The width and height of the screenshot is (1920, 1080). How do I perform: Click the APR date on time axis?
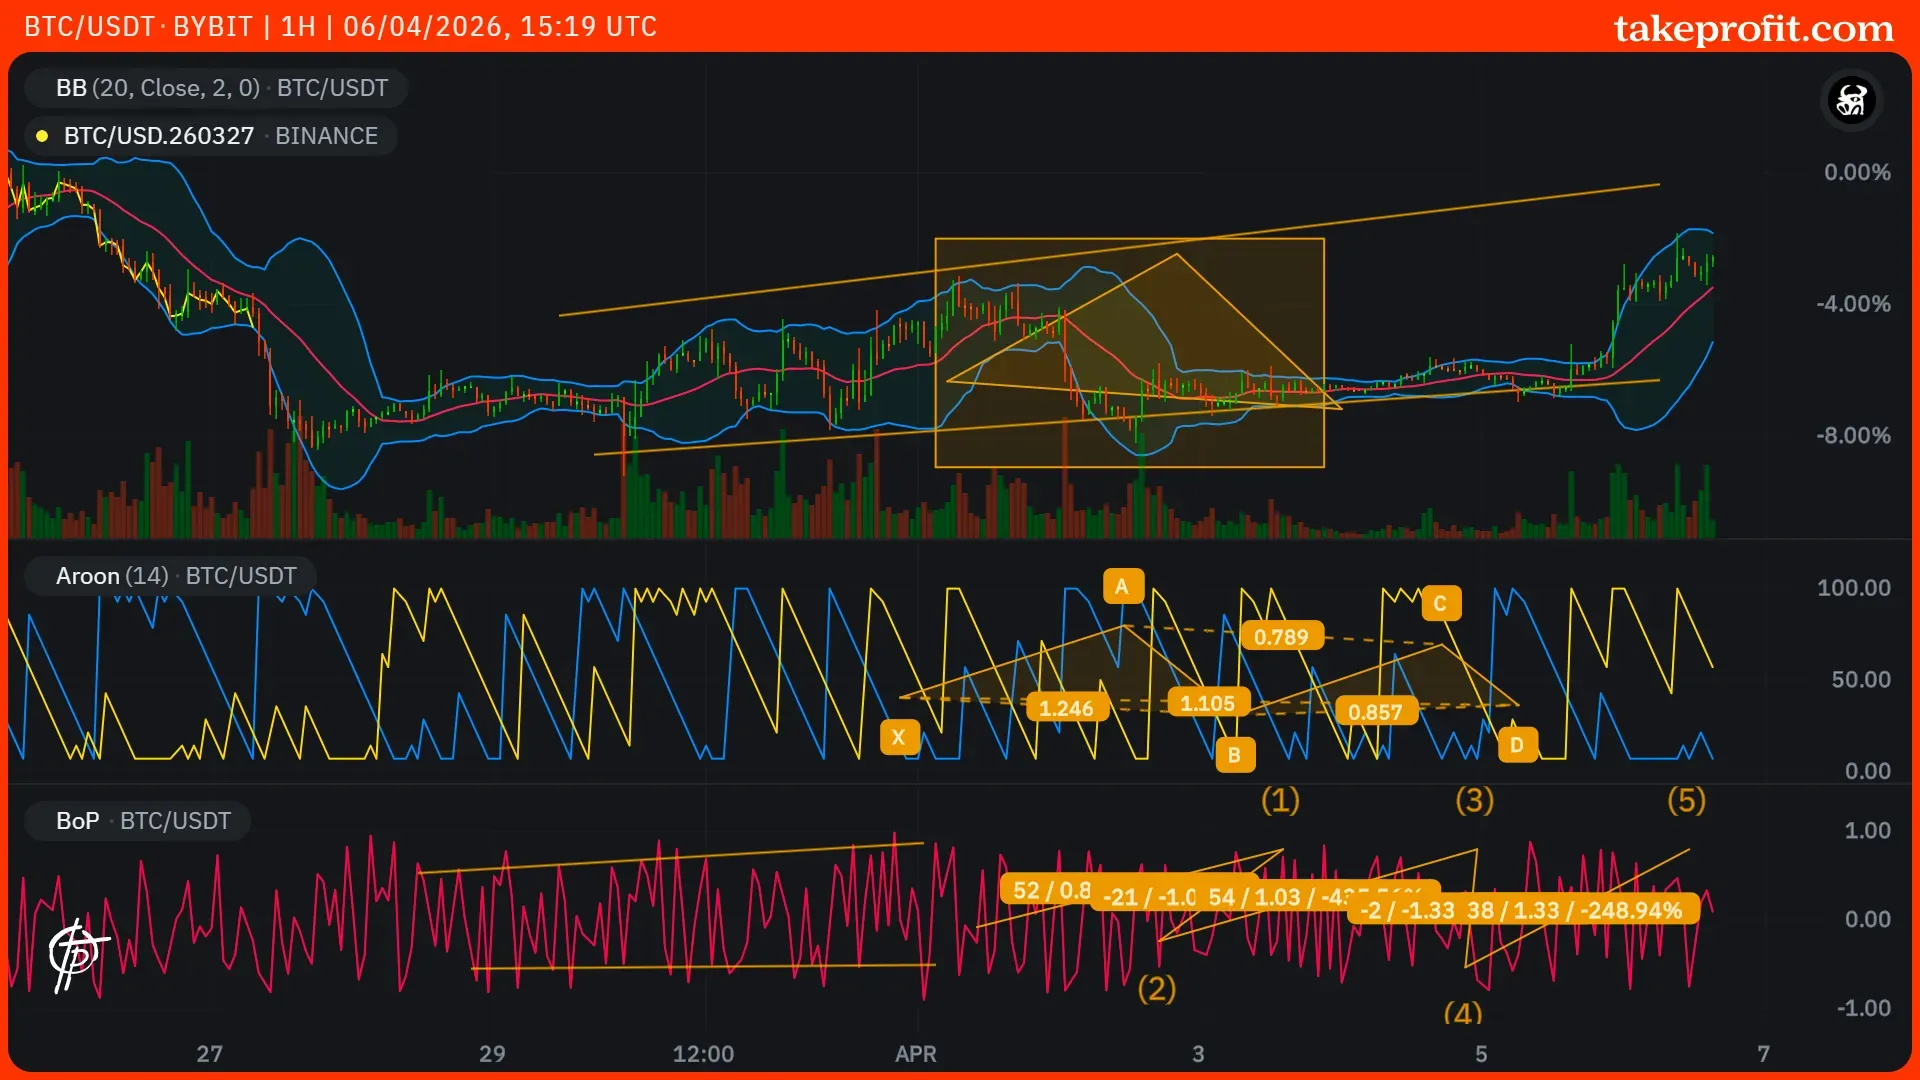tap(915, 1054)
